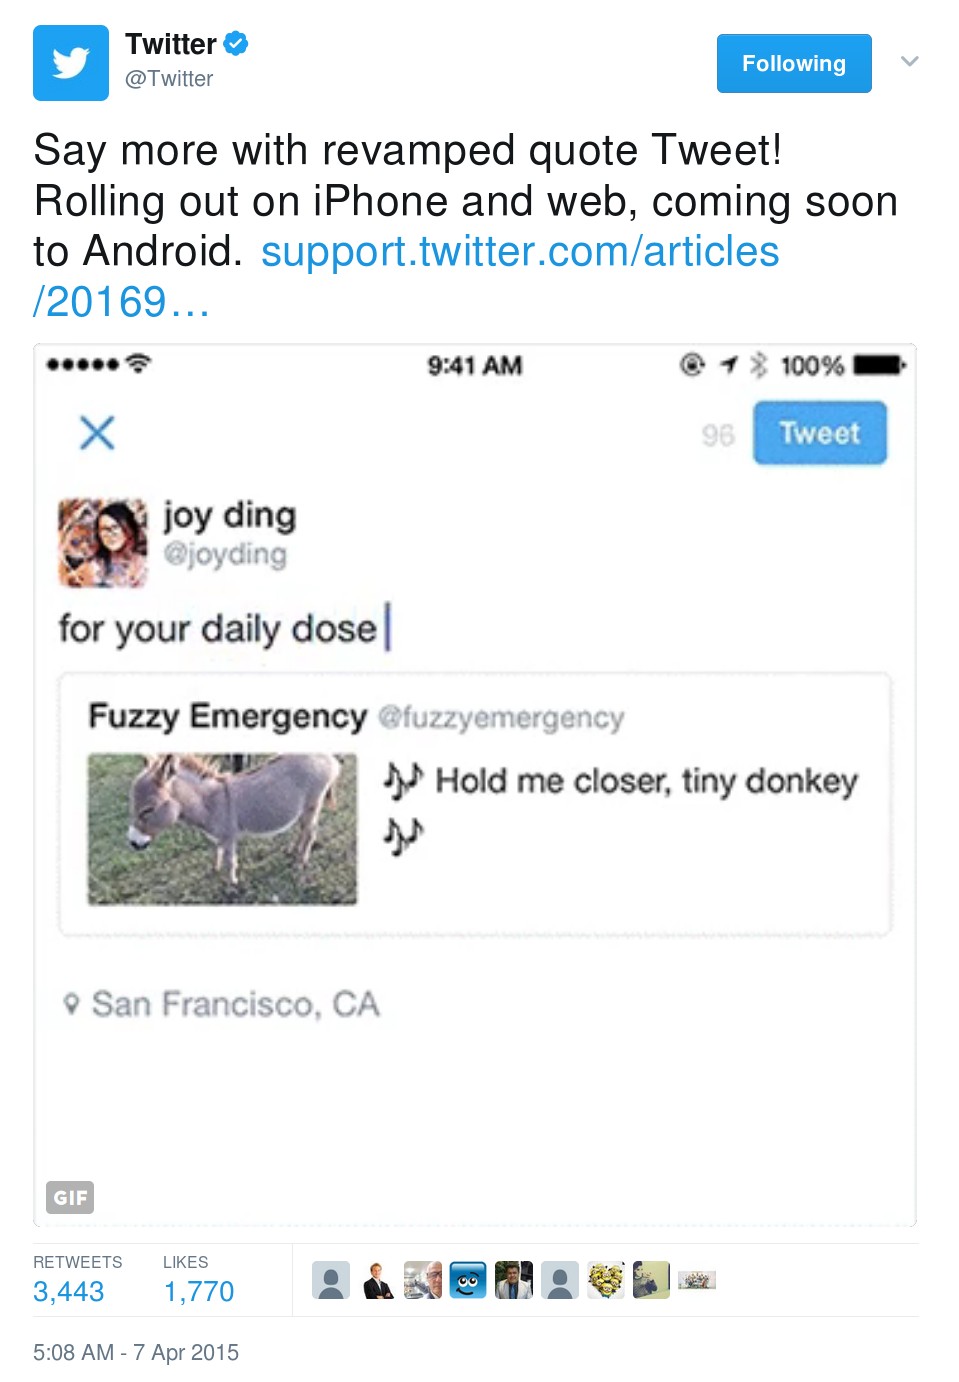Screen dimensions: 959x1382
Task: Click the man in suit liker avatar
Action: tap(377, 1280)
